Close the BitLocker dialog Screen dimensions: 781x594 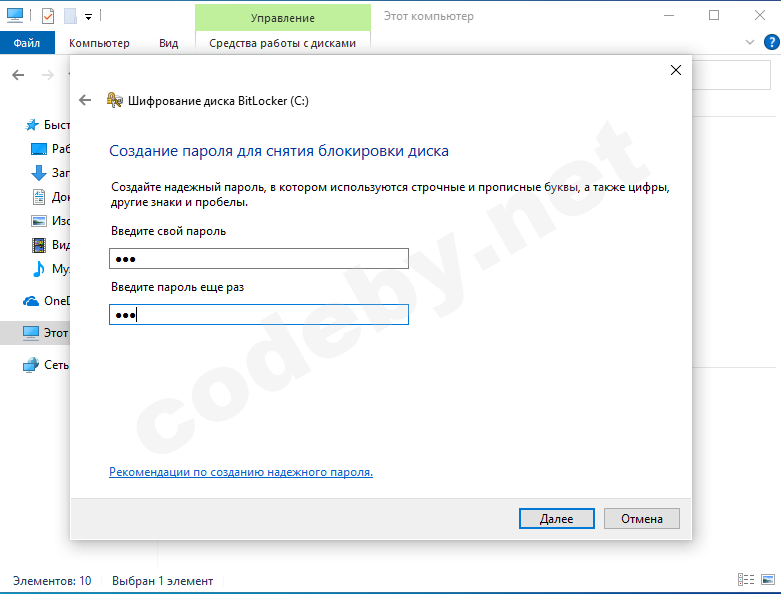[675, 70]
